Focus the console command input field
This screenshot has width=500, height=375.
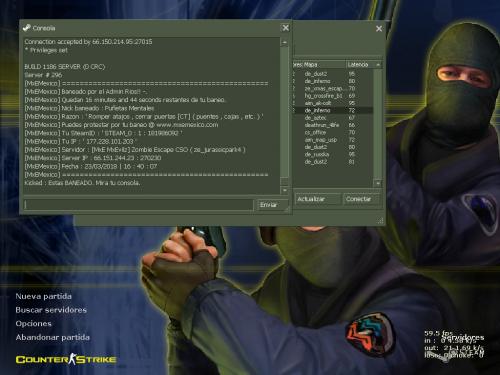coord(138,205)
